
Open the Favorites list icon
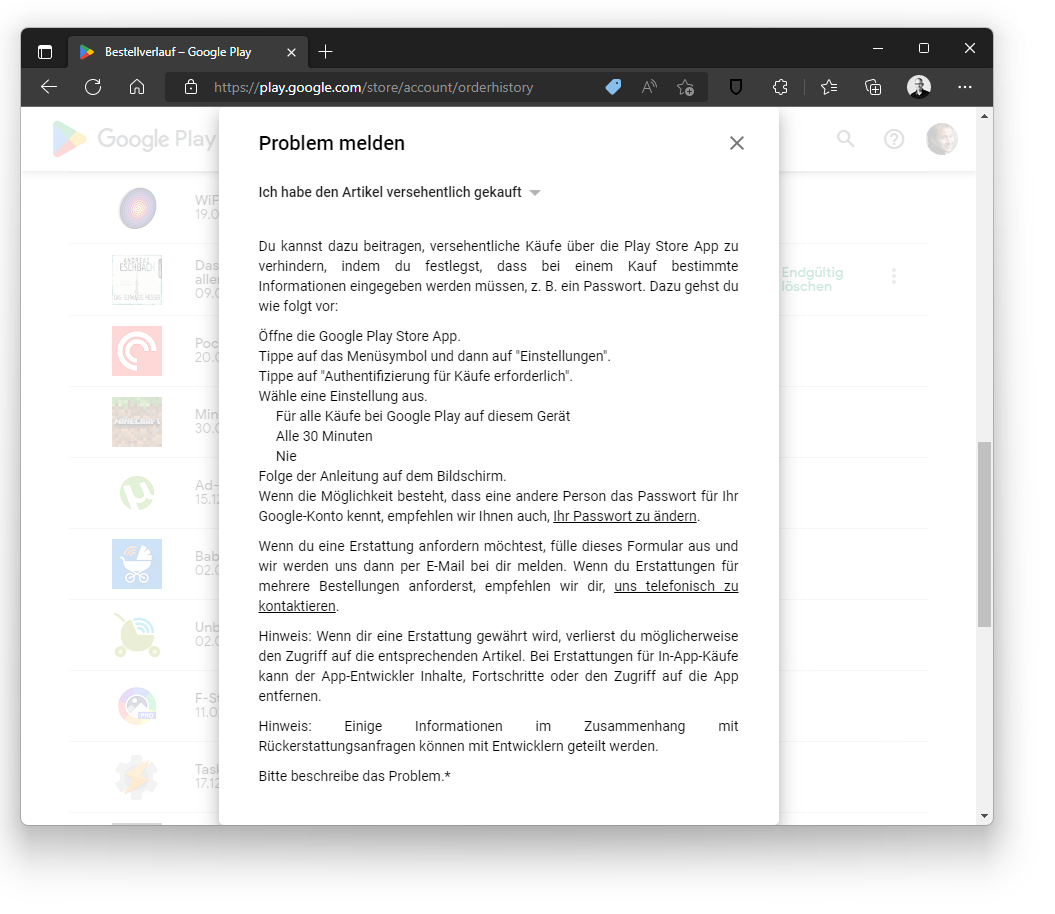829,88
